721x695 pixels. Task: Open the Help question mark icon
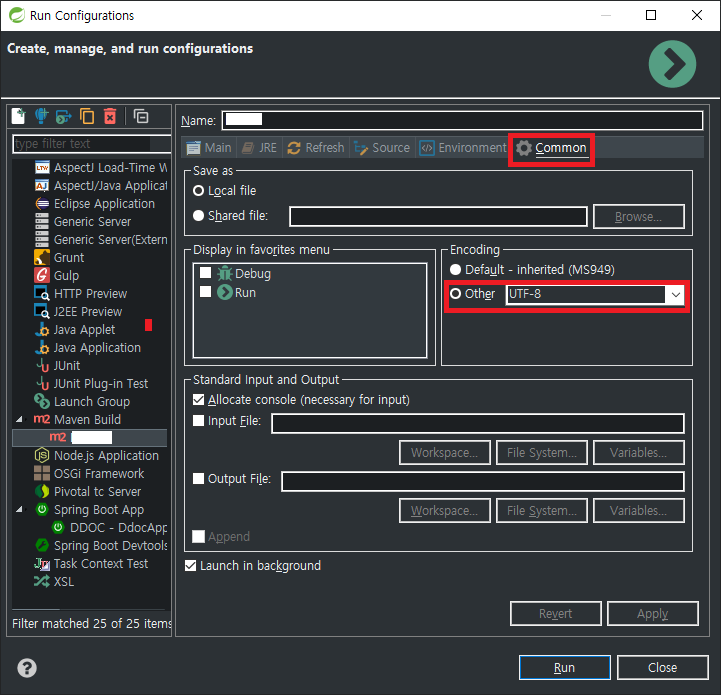(x=27, y=668)
